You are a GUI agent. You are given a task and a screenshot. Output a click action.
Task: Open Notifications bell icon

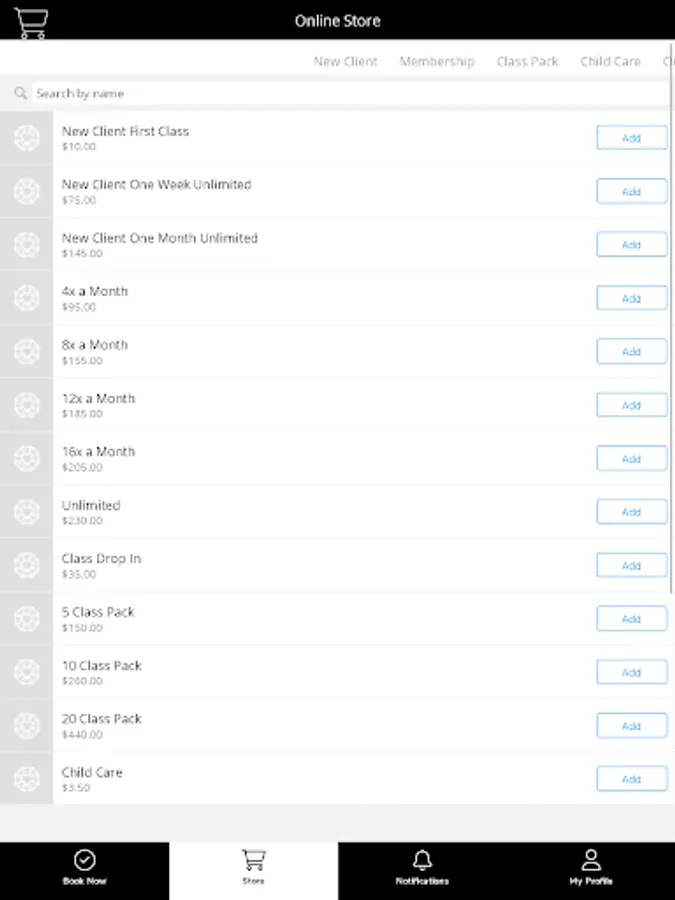click(422, 861)
